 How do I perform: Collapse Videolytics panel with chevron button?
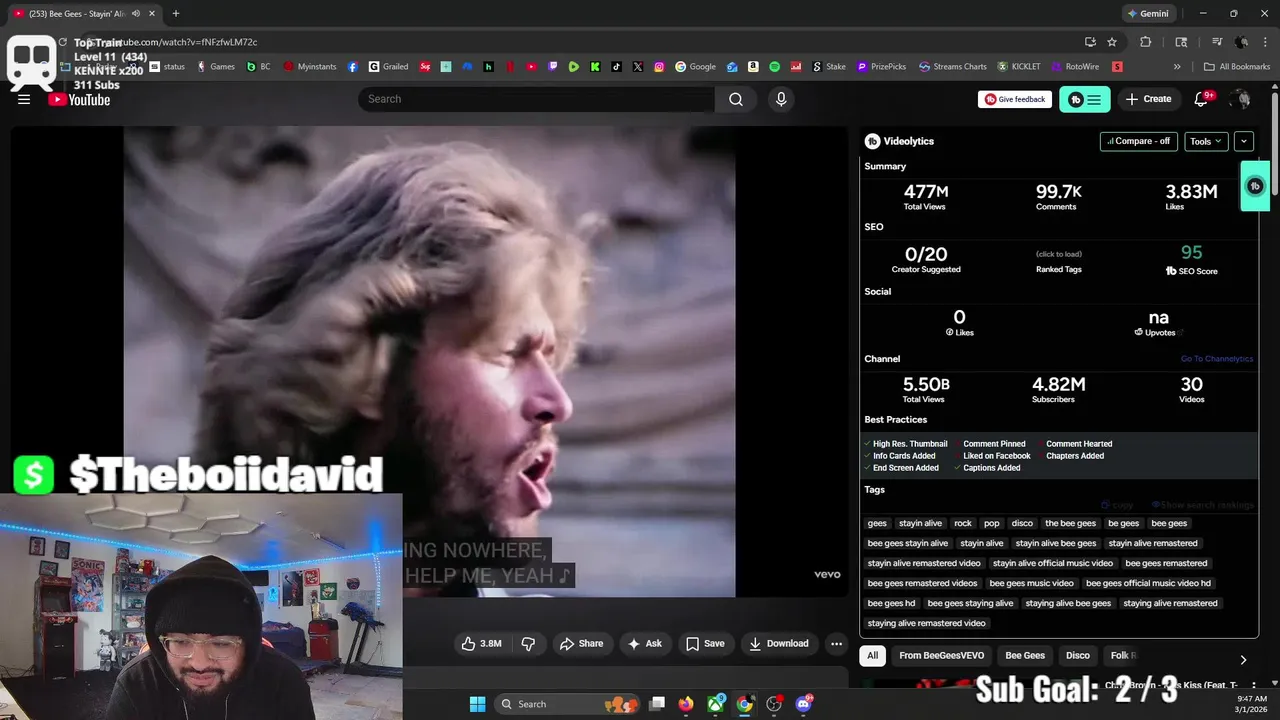[x=1244, y=141]
